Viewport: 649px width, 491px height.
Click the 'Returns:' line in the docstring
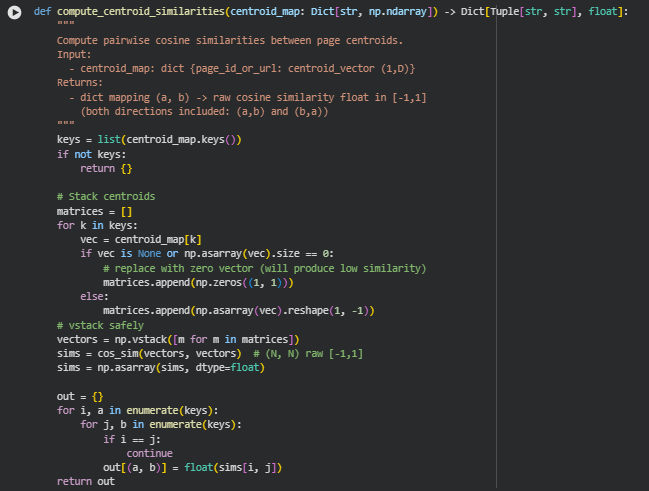click(x=80, y=82)
